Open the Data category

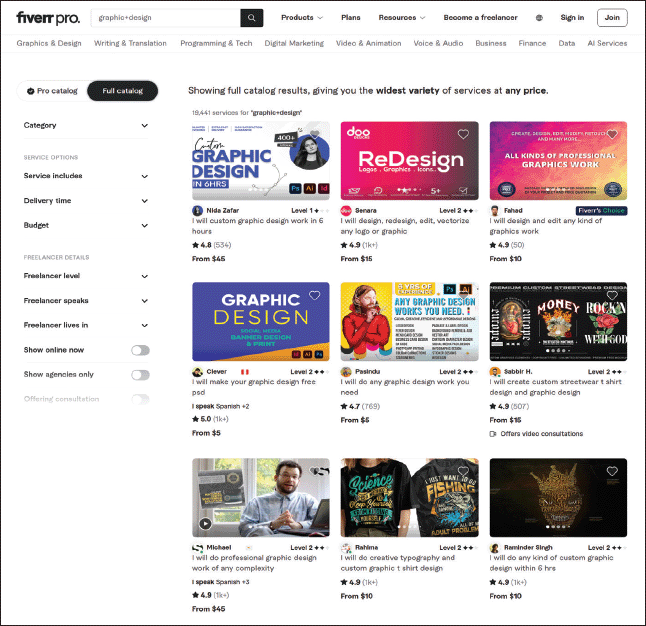tap(566, 43)
